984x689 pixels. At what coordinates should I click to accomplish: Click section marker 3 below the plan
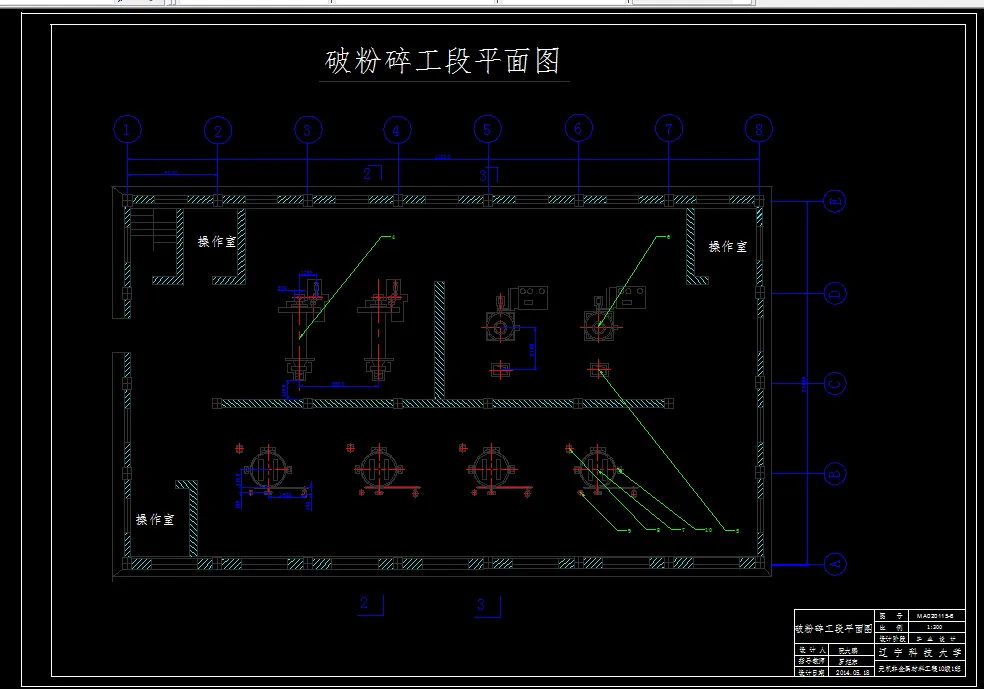pos(480,604)
